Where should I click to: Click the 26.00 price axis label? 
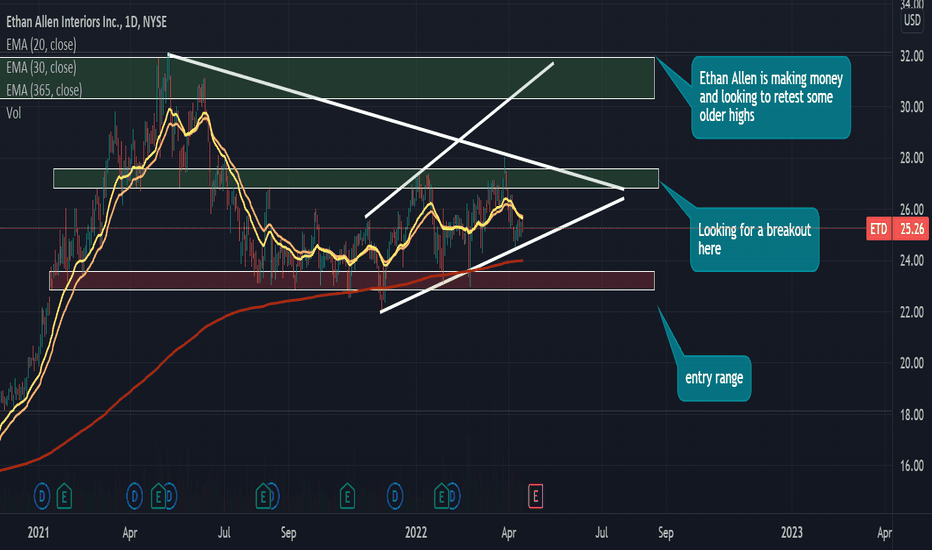click(x=912, y=209)
